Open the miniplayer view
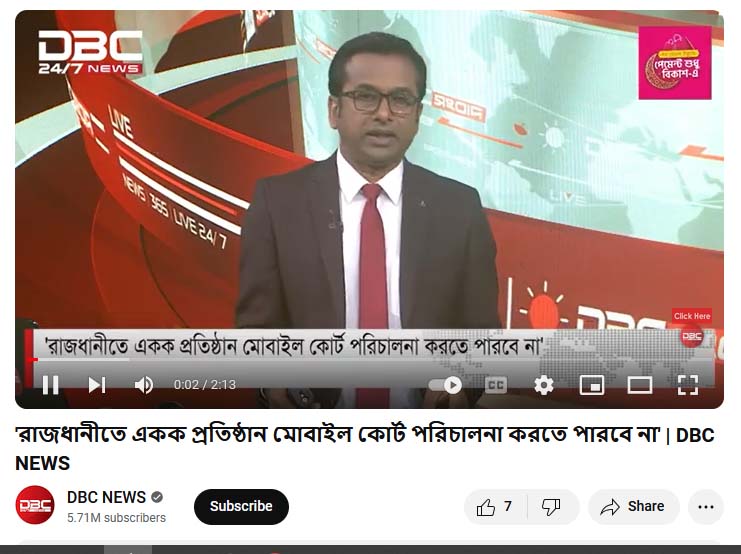The image size is (741, 554). click(592, 385)
